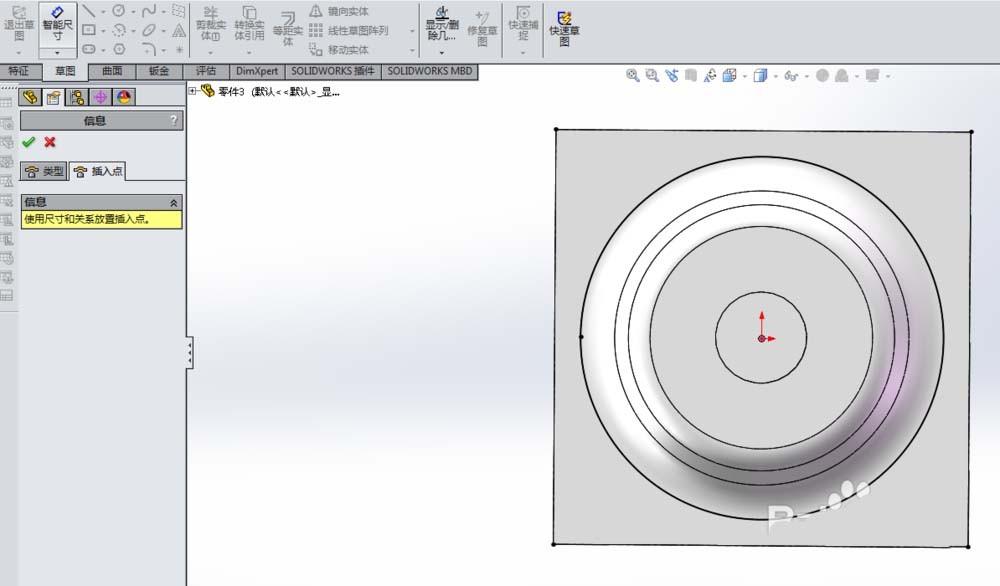Confirm with the green checkmark
This screenshot has width=1000, height=586.
click(28, 142)
